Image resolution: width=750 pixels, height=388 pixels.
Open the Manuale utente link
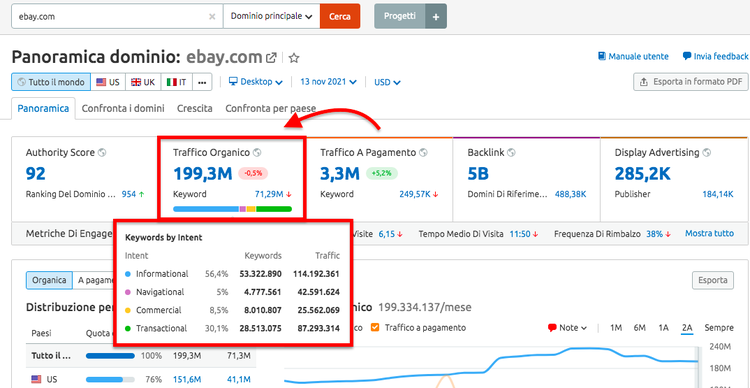(x=633, y=56)
